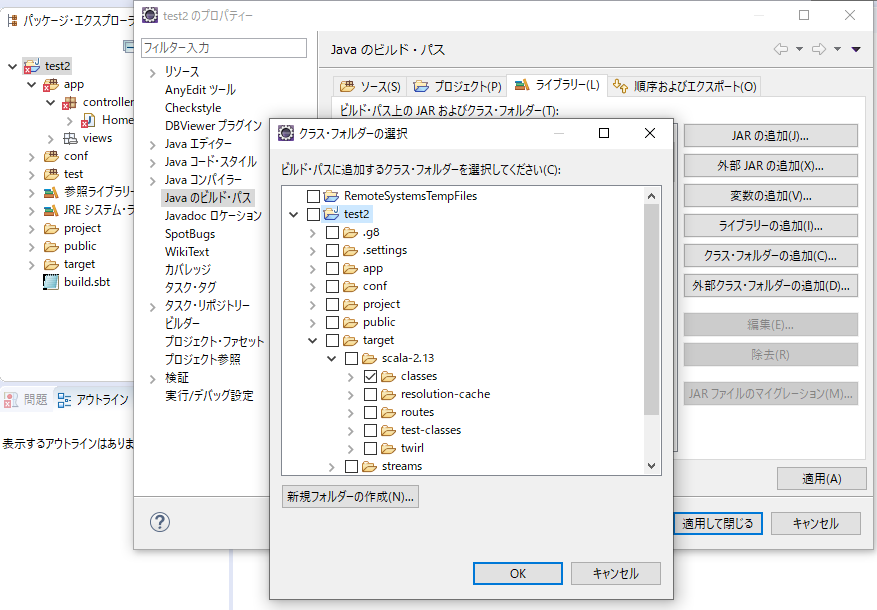Check the test-classes folder checkbox

pos(370,431)
